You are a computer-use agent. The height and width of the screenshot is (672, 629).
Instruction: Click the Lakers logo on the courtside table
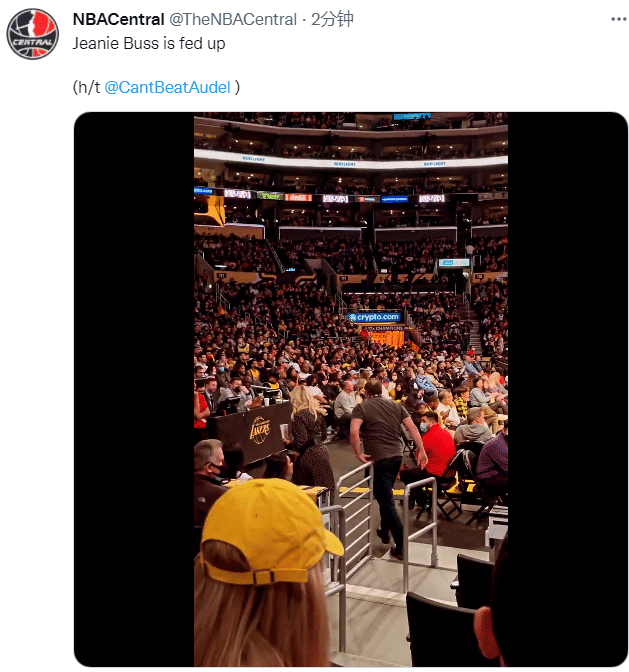click(259, 428)
